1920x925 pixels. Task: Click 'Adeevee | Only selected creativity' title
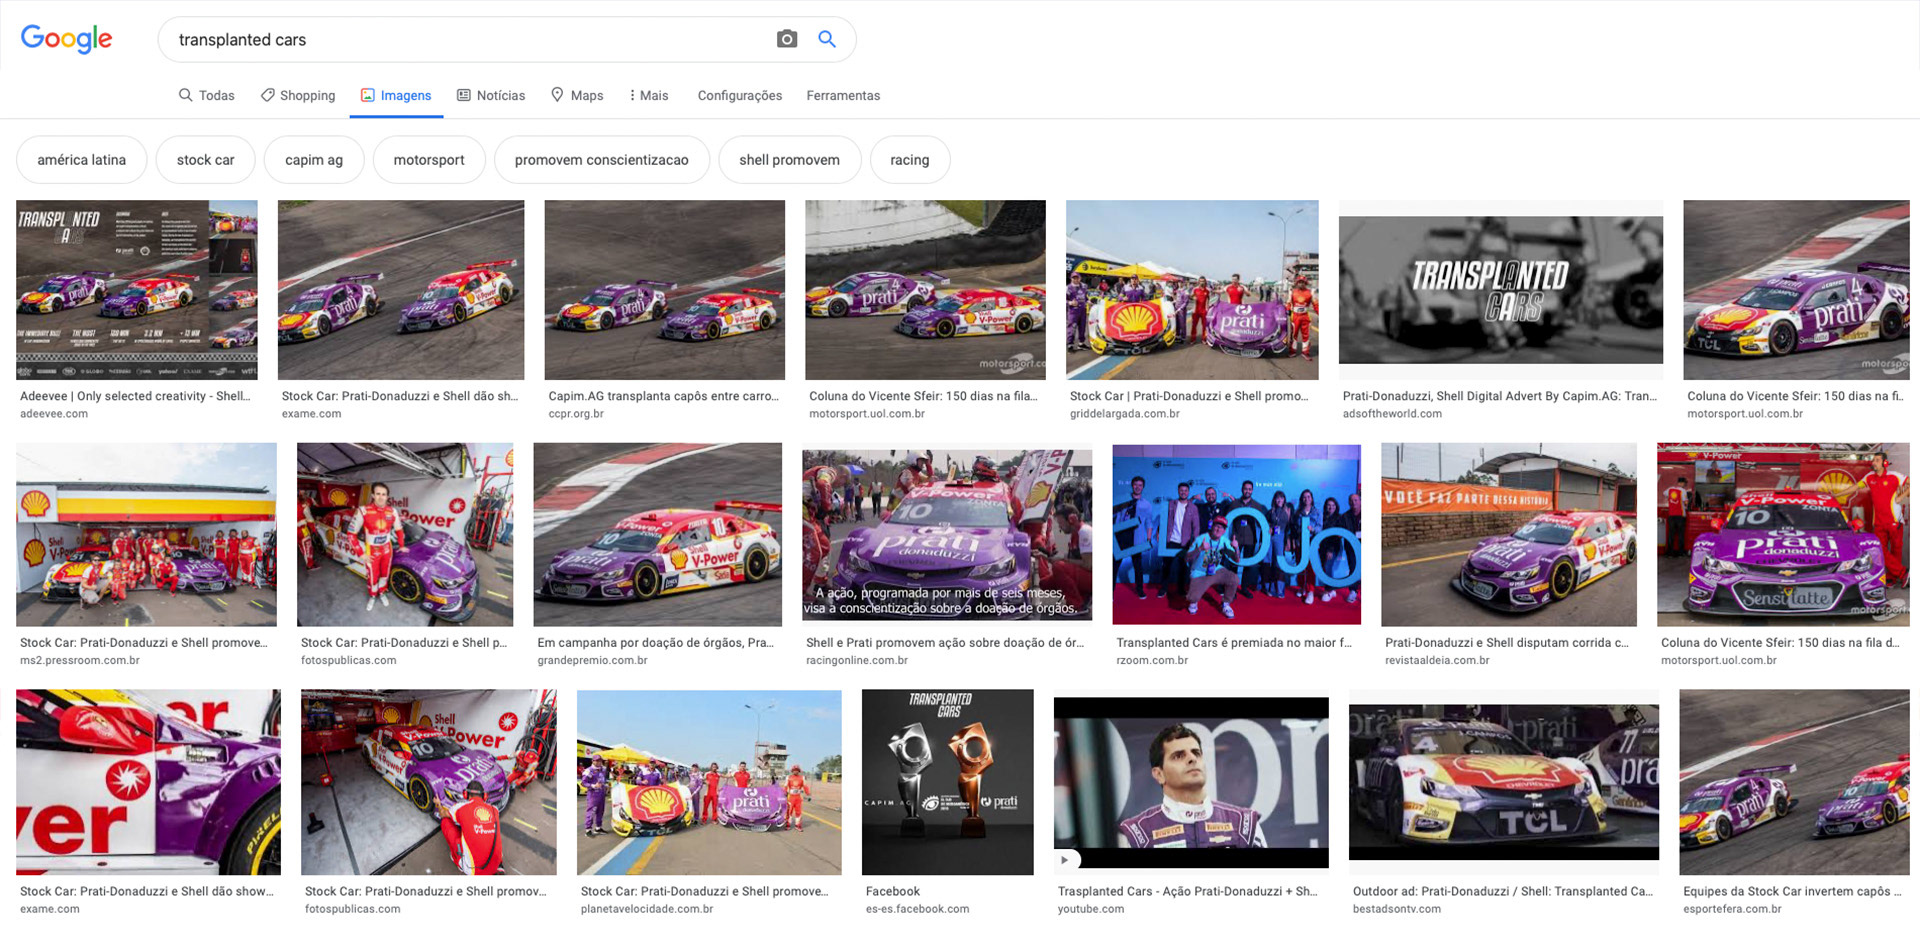(x=135, y=396)
